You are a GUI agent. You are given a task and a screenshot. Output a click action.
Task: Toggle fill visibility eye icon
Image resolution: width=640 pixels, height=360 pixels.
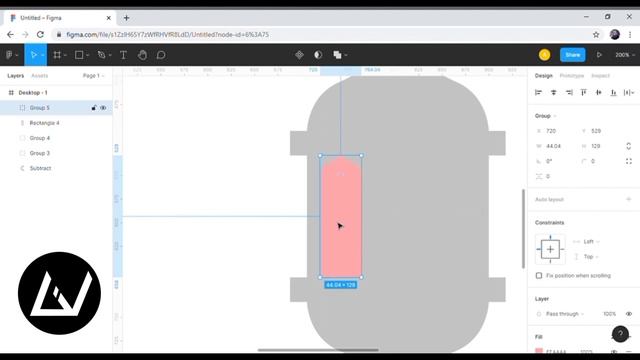[614, 351]
